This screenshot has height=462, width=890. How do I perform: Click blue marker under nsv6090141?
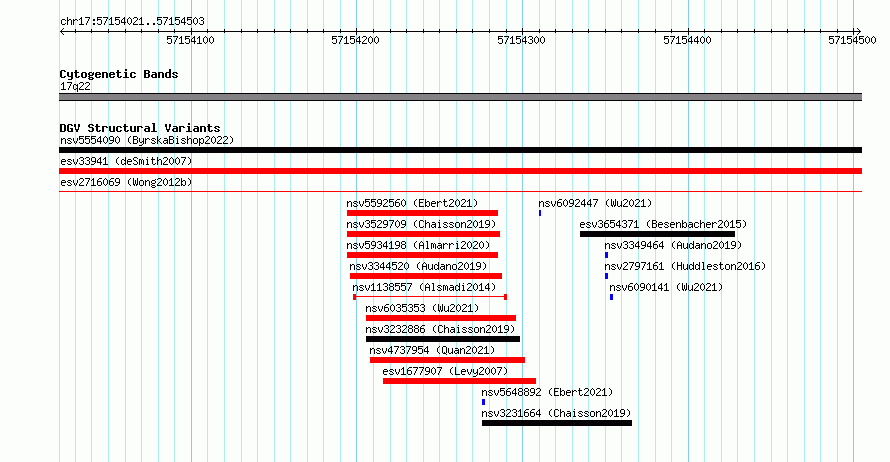611,297
